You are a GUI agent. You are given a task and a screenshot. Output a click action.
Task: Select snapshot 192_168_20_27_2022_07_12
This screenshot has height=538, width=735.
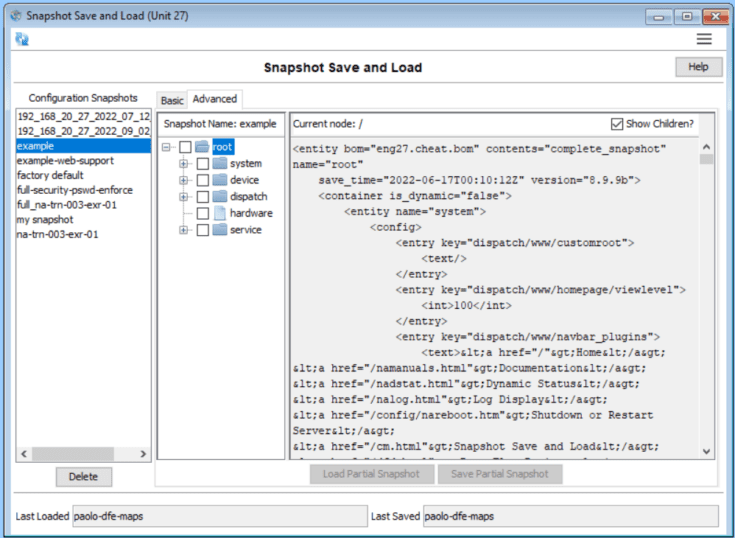click(83, 116)
